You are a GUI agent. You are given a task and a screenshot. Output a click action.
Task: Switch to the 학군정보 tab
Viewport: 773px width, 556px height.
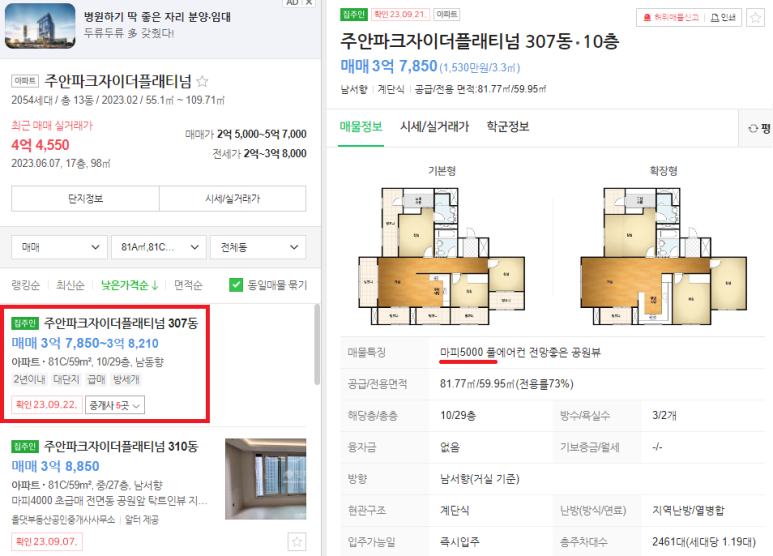click(508, 127)
